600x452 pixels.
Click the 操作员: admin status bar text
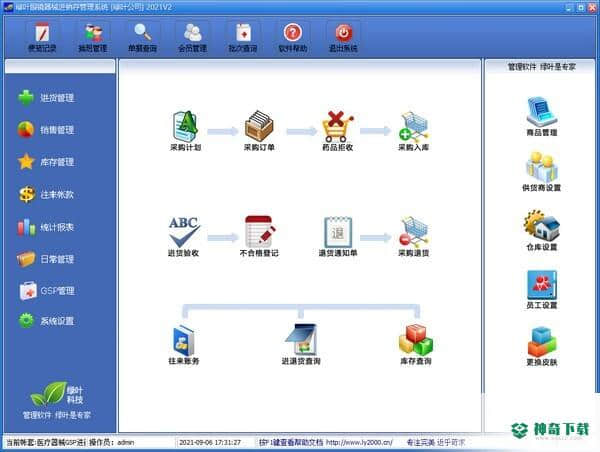pyautogui.click(x=112, y=442)
